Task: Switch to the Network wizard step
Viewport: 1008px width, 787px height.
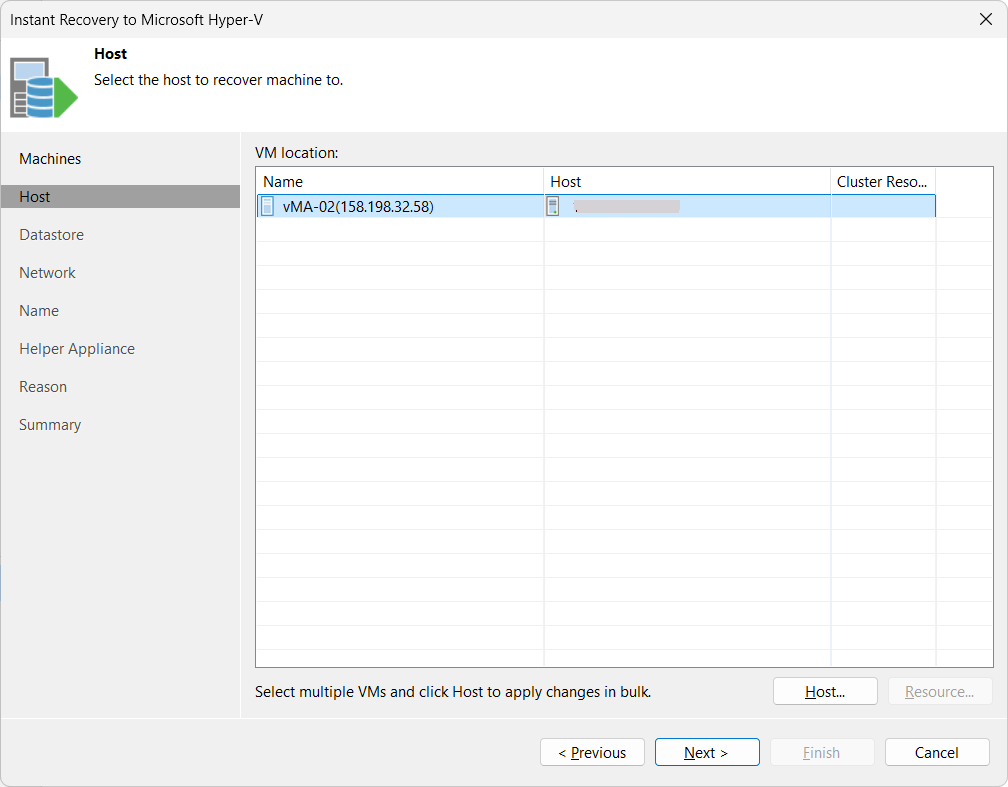Action: pyautogui.click(x=47, y=273)
